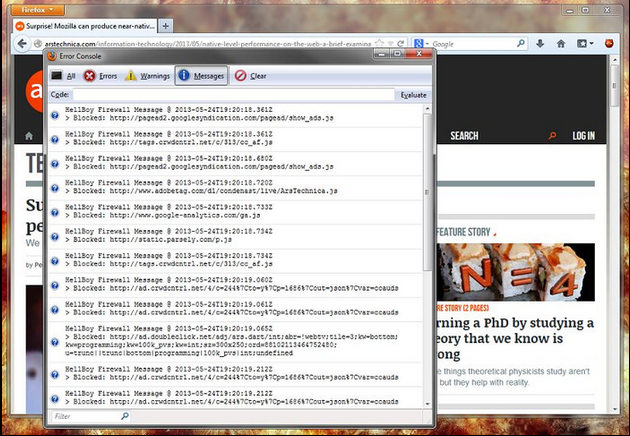Focus the Google search box

coord(473,44)
